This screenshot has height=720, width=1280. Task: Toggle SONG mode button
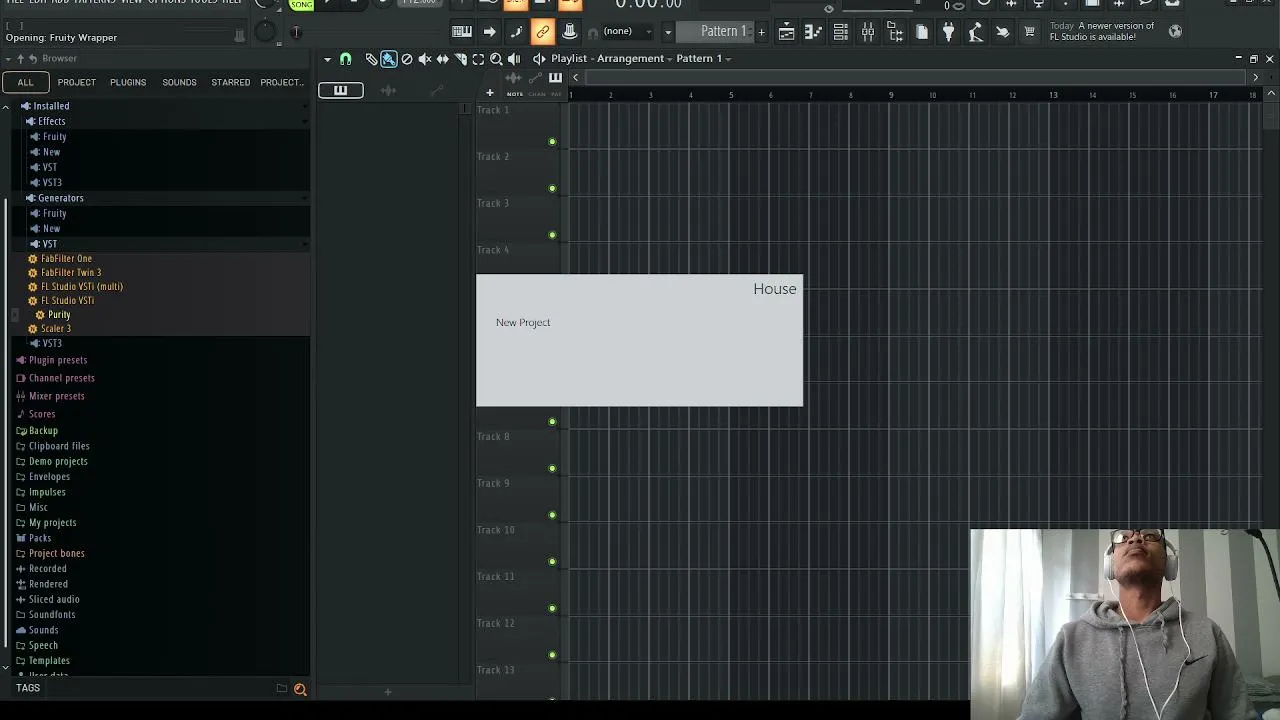(x=301, y=5)
